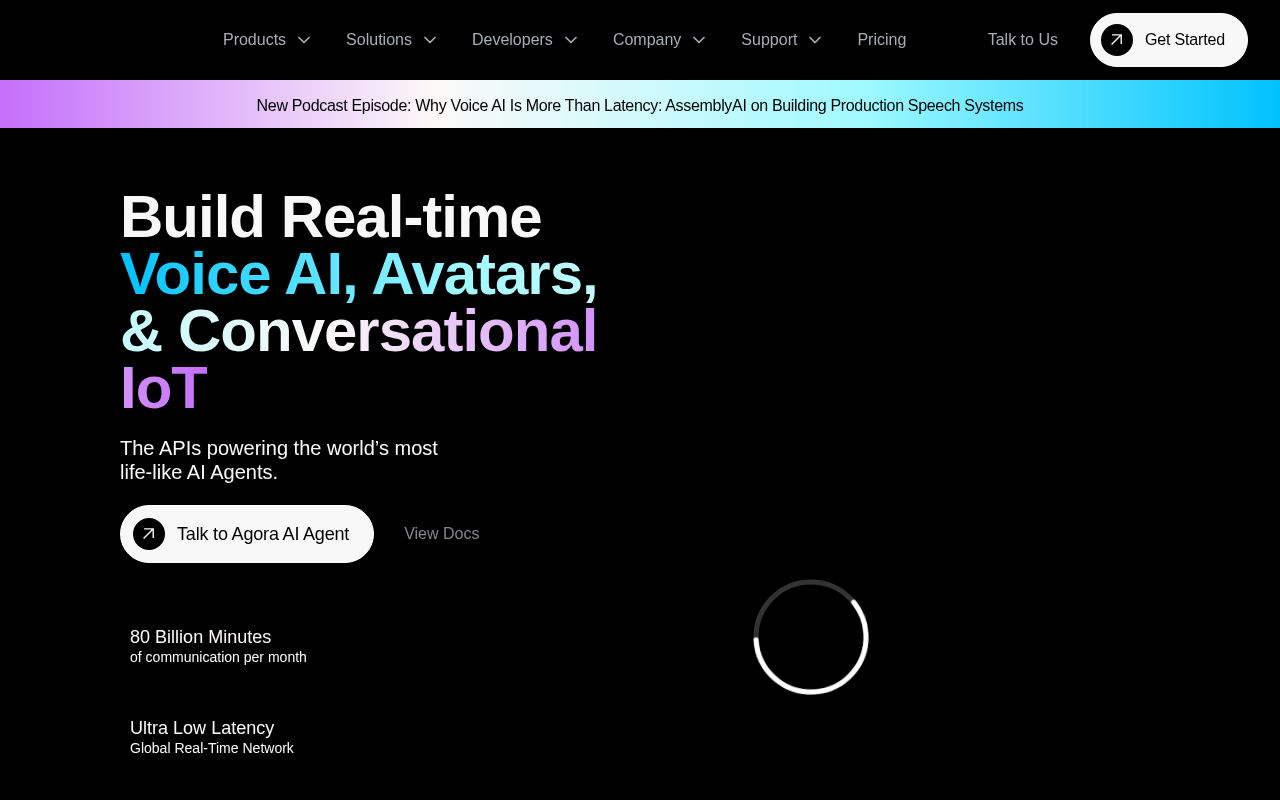Click the Get Started button label
The image size is (1280, 800).
point(1185,40)
